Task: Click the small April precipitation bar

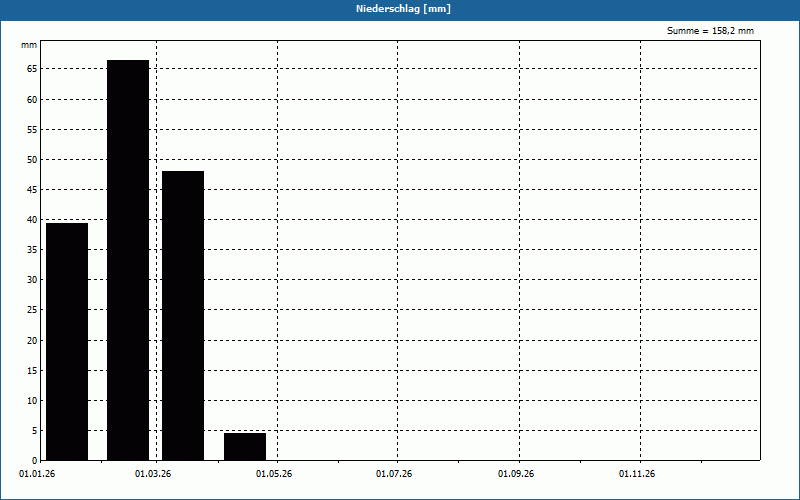Action: (x=245, y=446)
